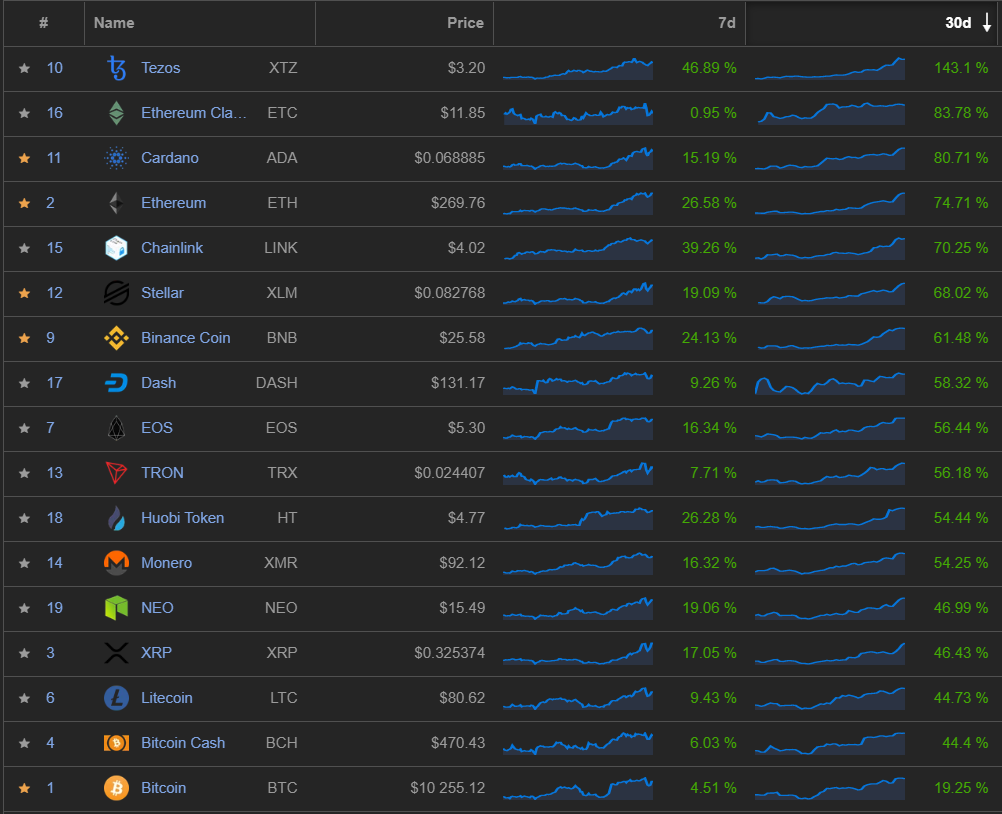
Task: Click the Chainlink cube icon
Action: click(x=116, y=248)
